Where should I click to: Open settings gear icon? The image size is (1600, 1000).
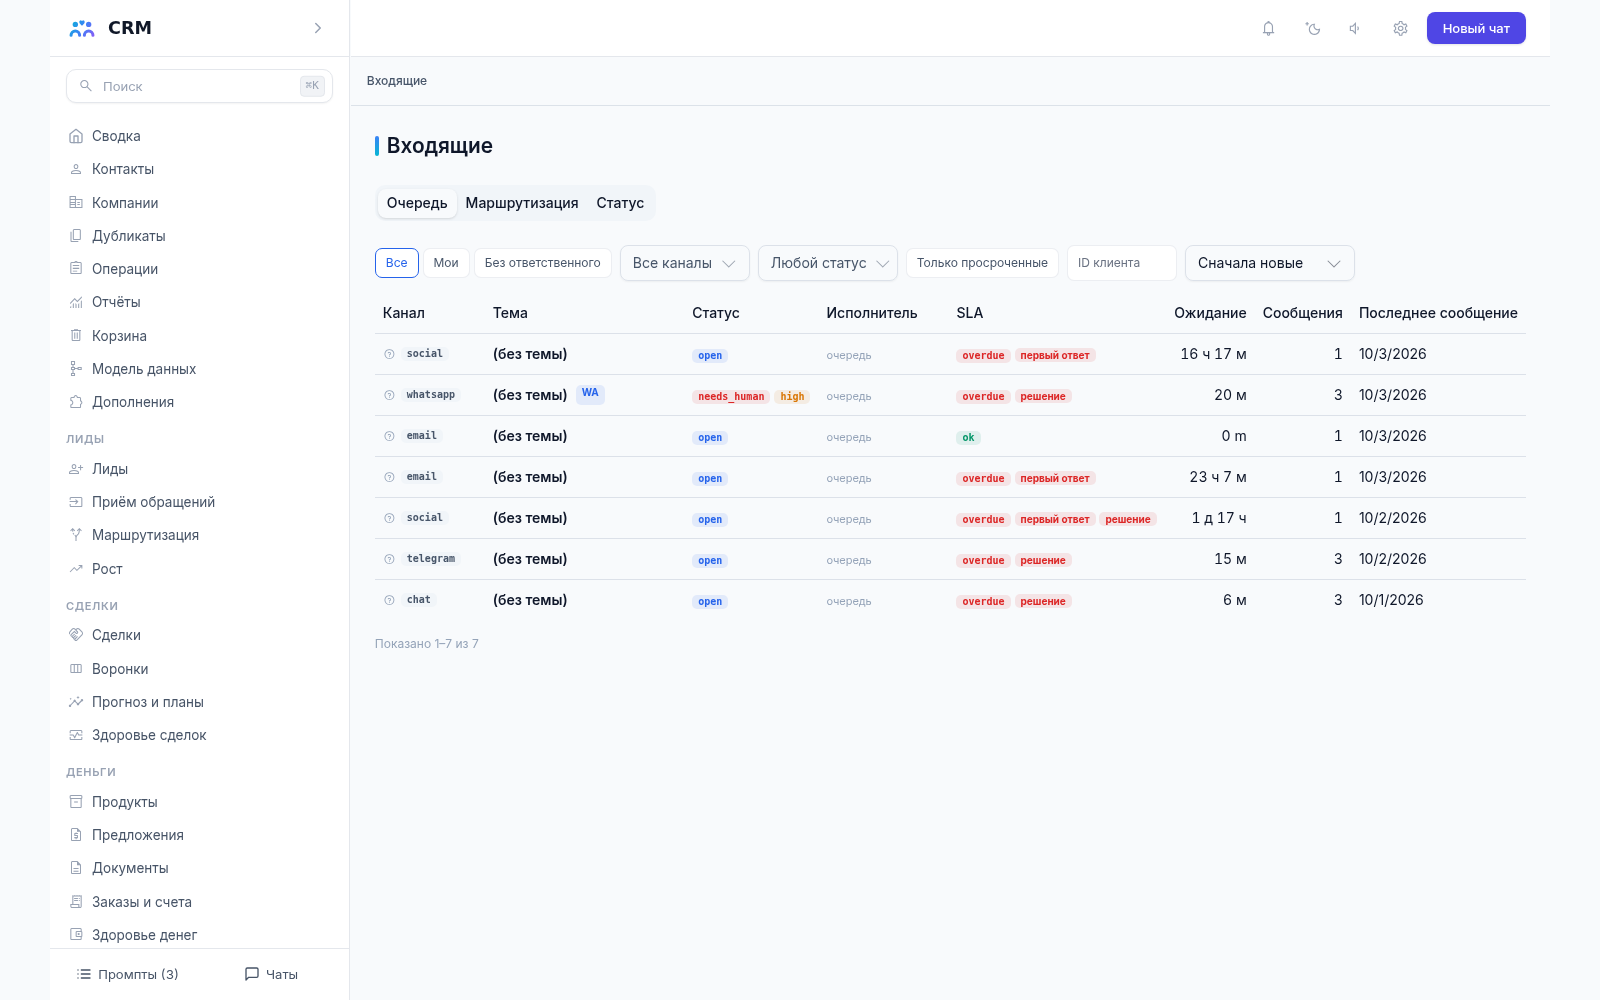point(1400,28)
